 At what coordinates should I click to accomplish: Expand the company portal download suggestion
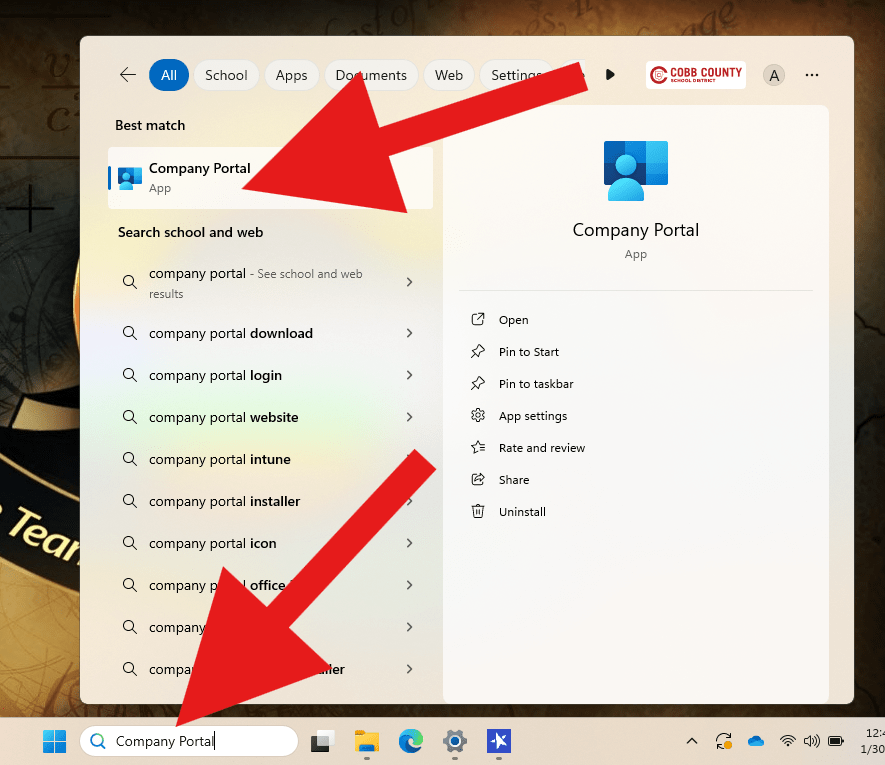pos(409,333)
